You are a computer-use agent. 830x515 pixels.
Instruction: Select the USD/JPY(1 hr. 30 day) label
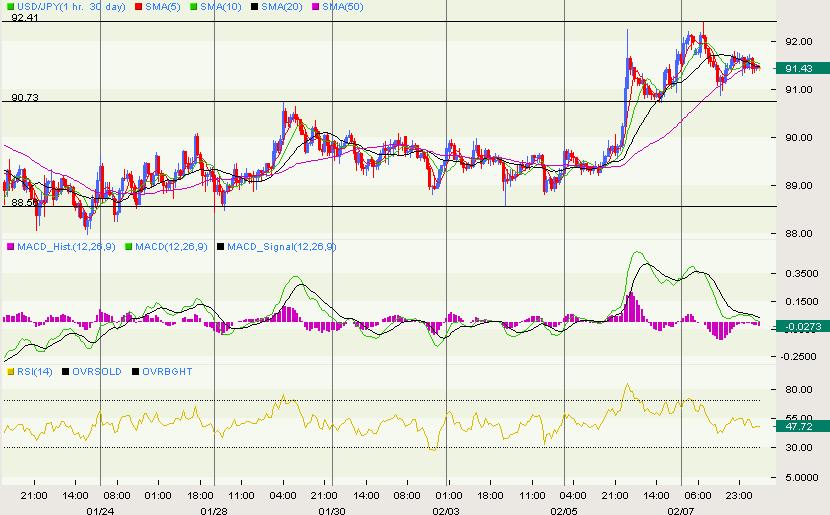(71, 7)
